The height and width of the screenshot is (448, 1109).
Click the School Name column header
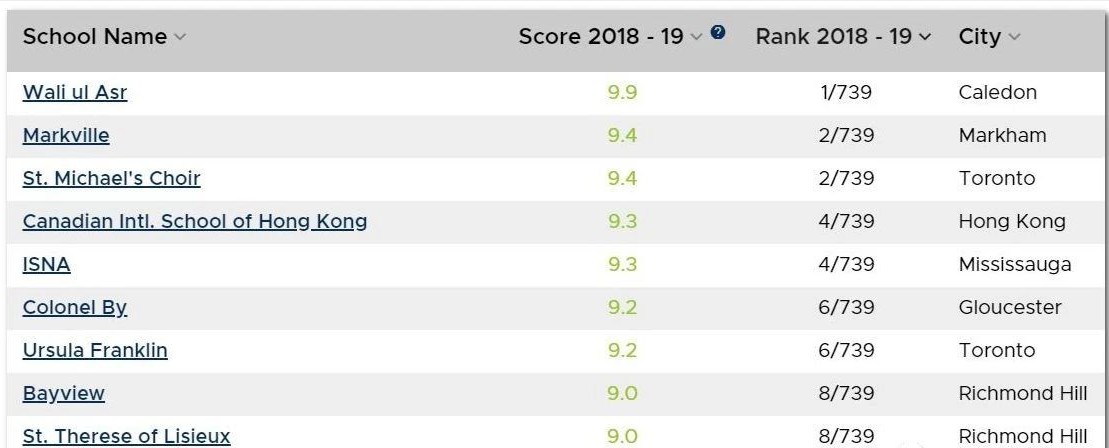click(x=95, y=37)
